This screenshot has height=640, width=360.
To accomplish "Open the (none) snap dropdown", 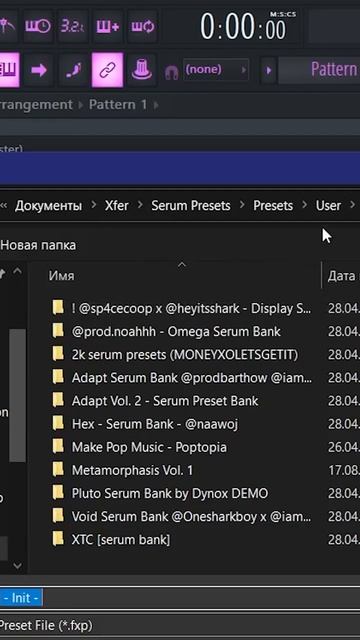I will (x=216, y=70).
